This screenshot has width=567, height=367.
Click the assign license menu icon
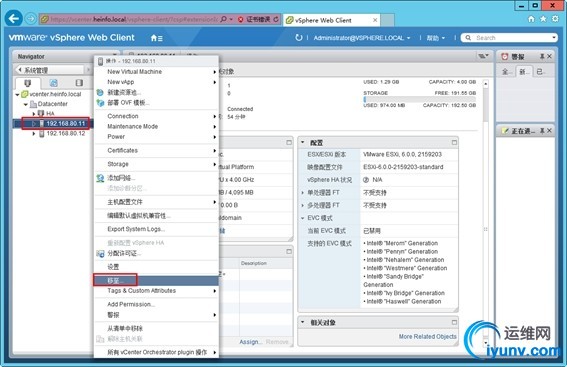point(100,253)
